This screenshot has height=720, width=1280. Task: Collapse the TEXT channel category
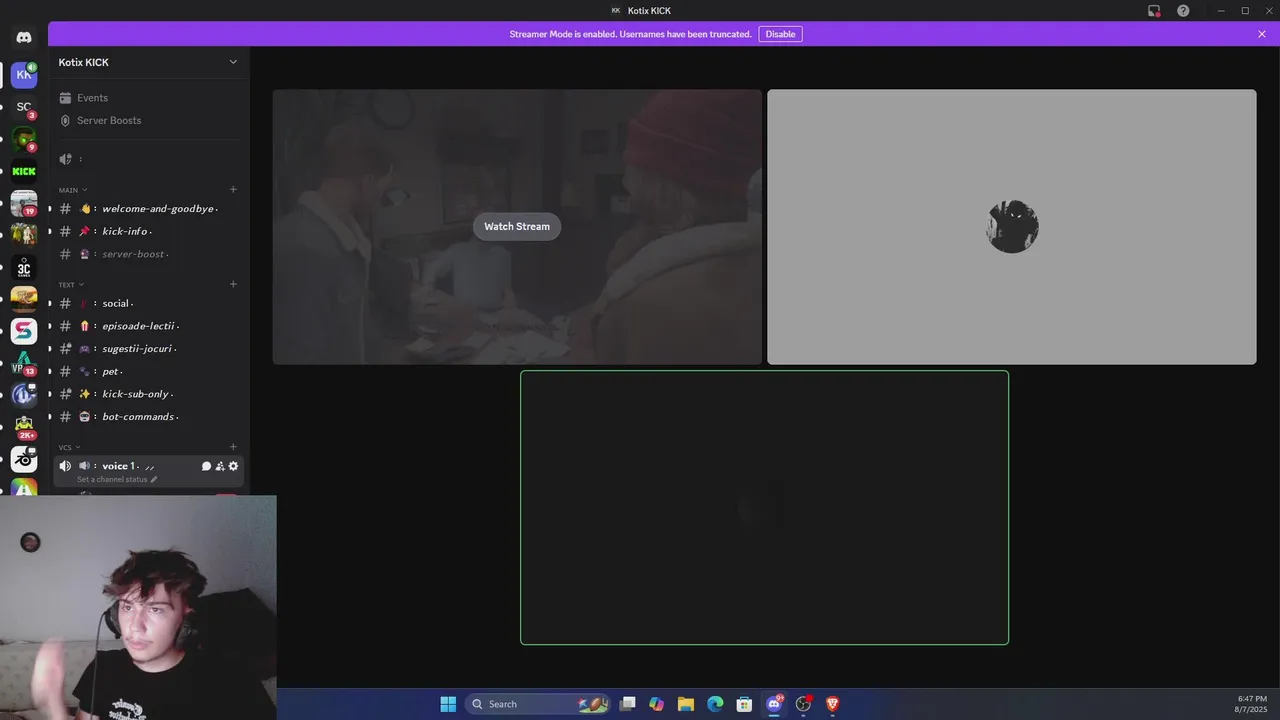[72, 285]
